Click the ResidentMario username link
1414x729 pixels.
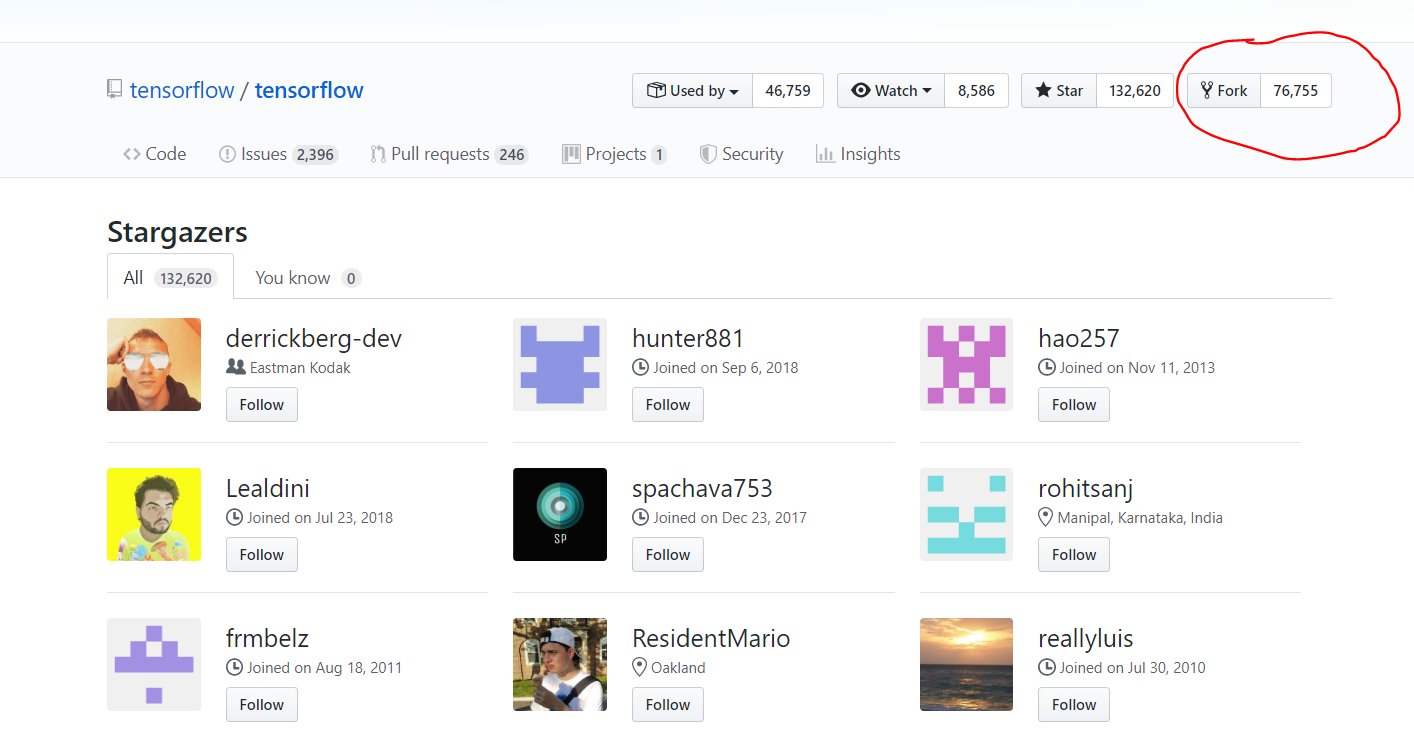point(711,638)
